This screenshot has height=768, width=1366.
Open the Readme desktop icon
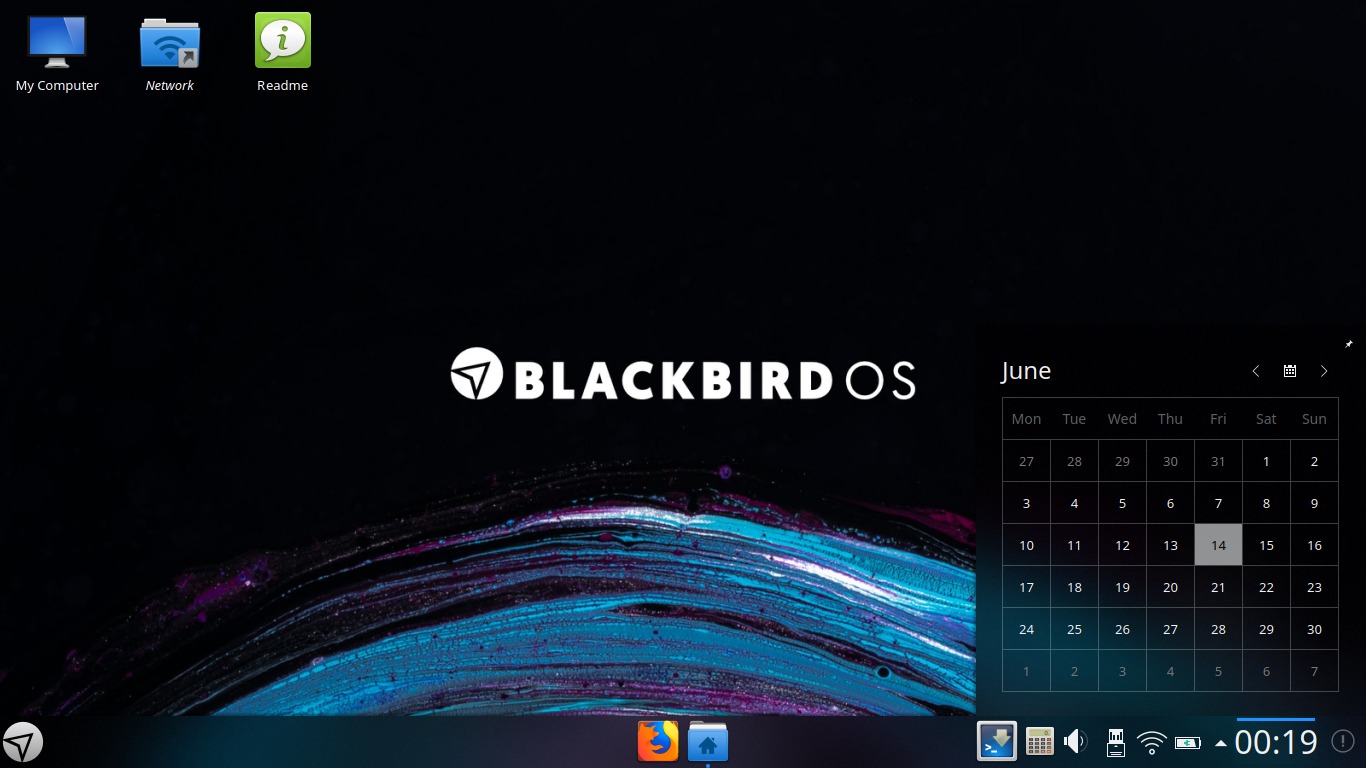282,53
